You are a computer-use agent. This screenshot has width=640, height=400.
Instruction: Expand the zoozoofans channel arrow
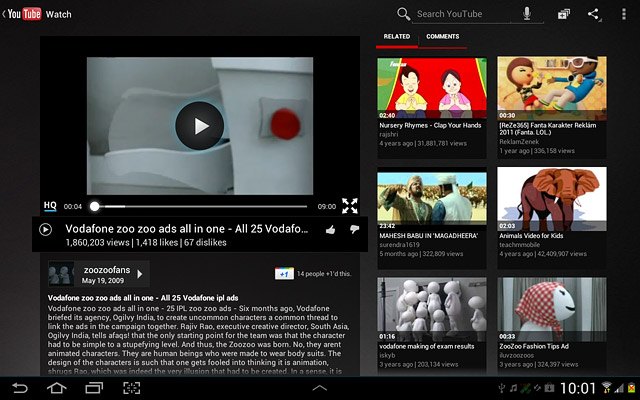point(140,274)
